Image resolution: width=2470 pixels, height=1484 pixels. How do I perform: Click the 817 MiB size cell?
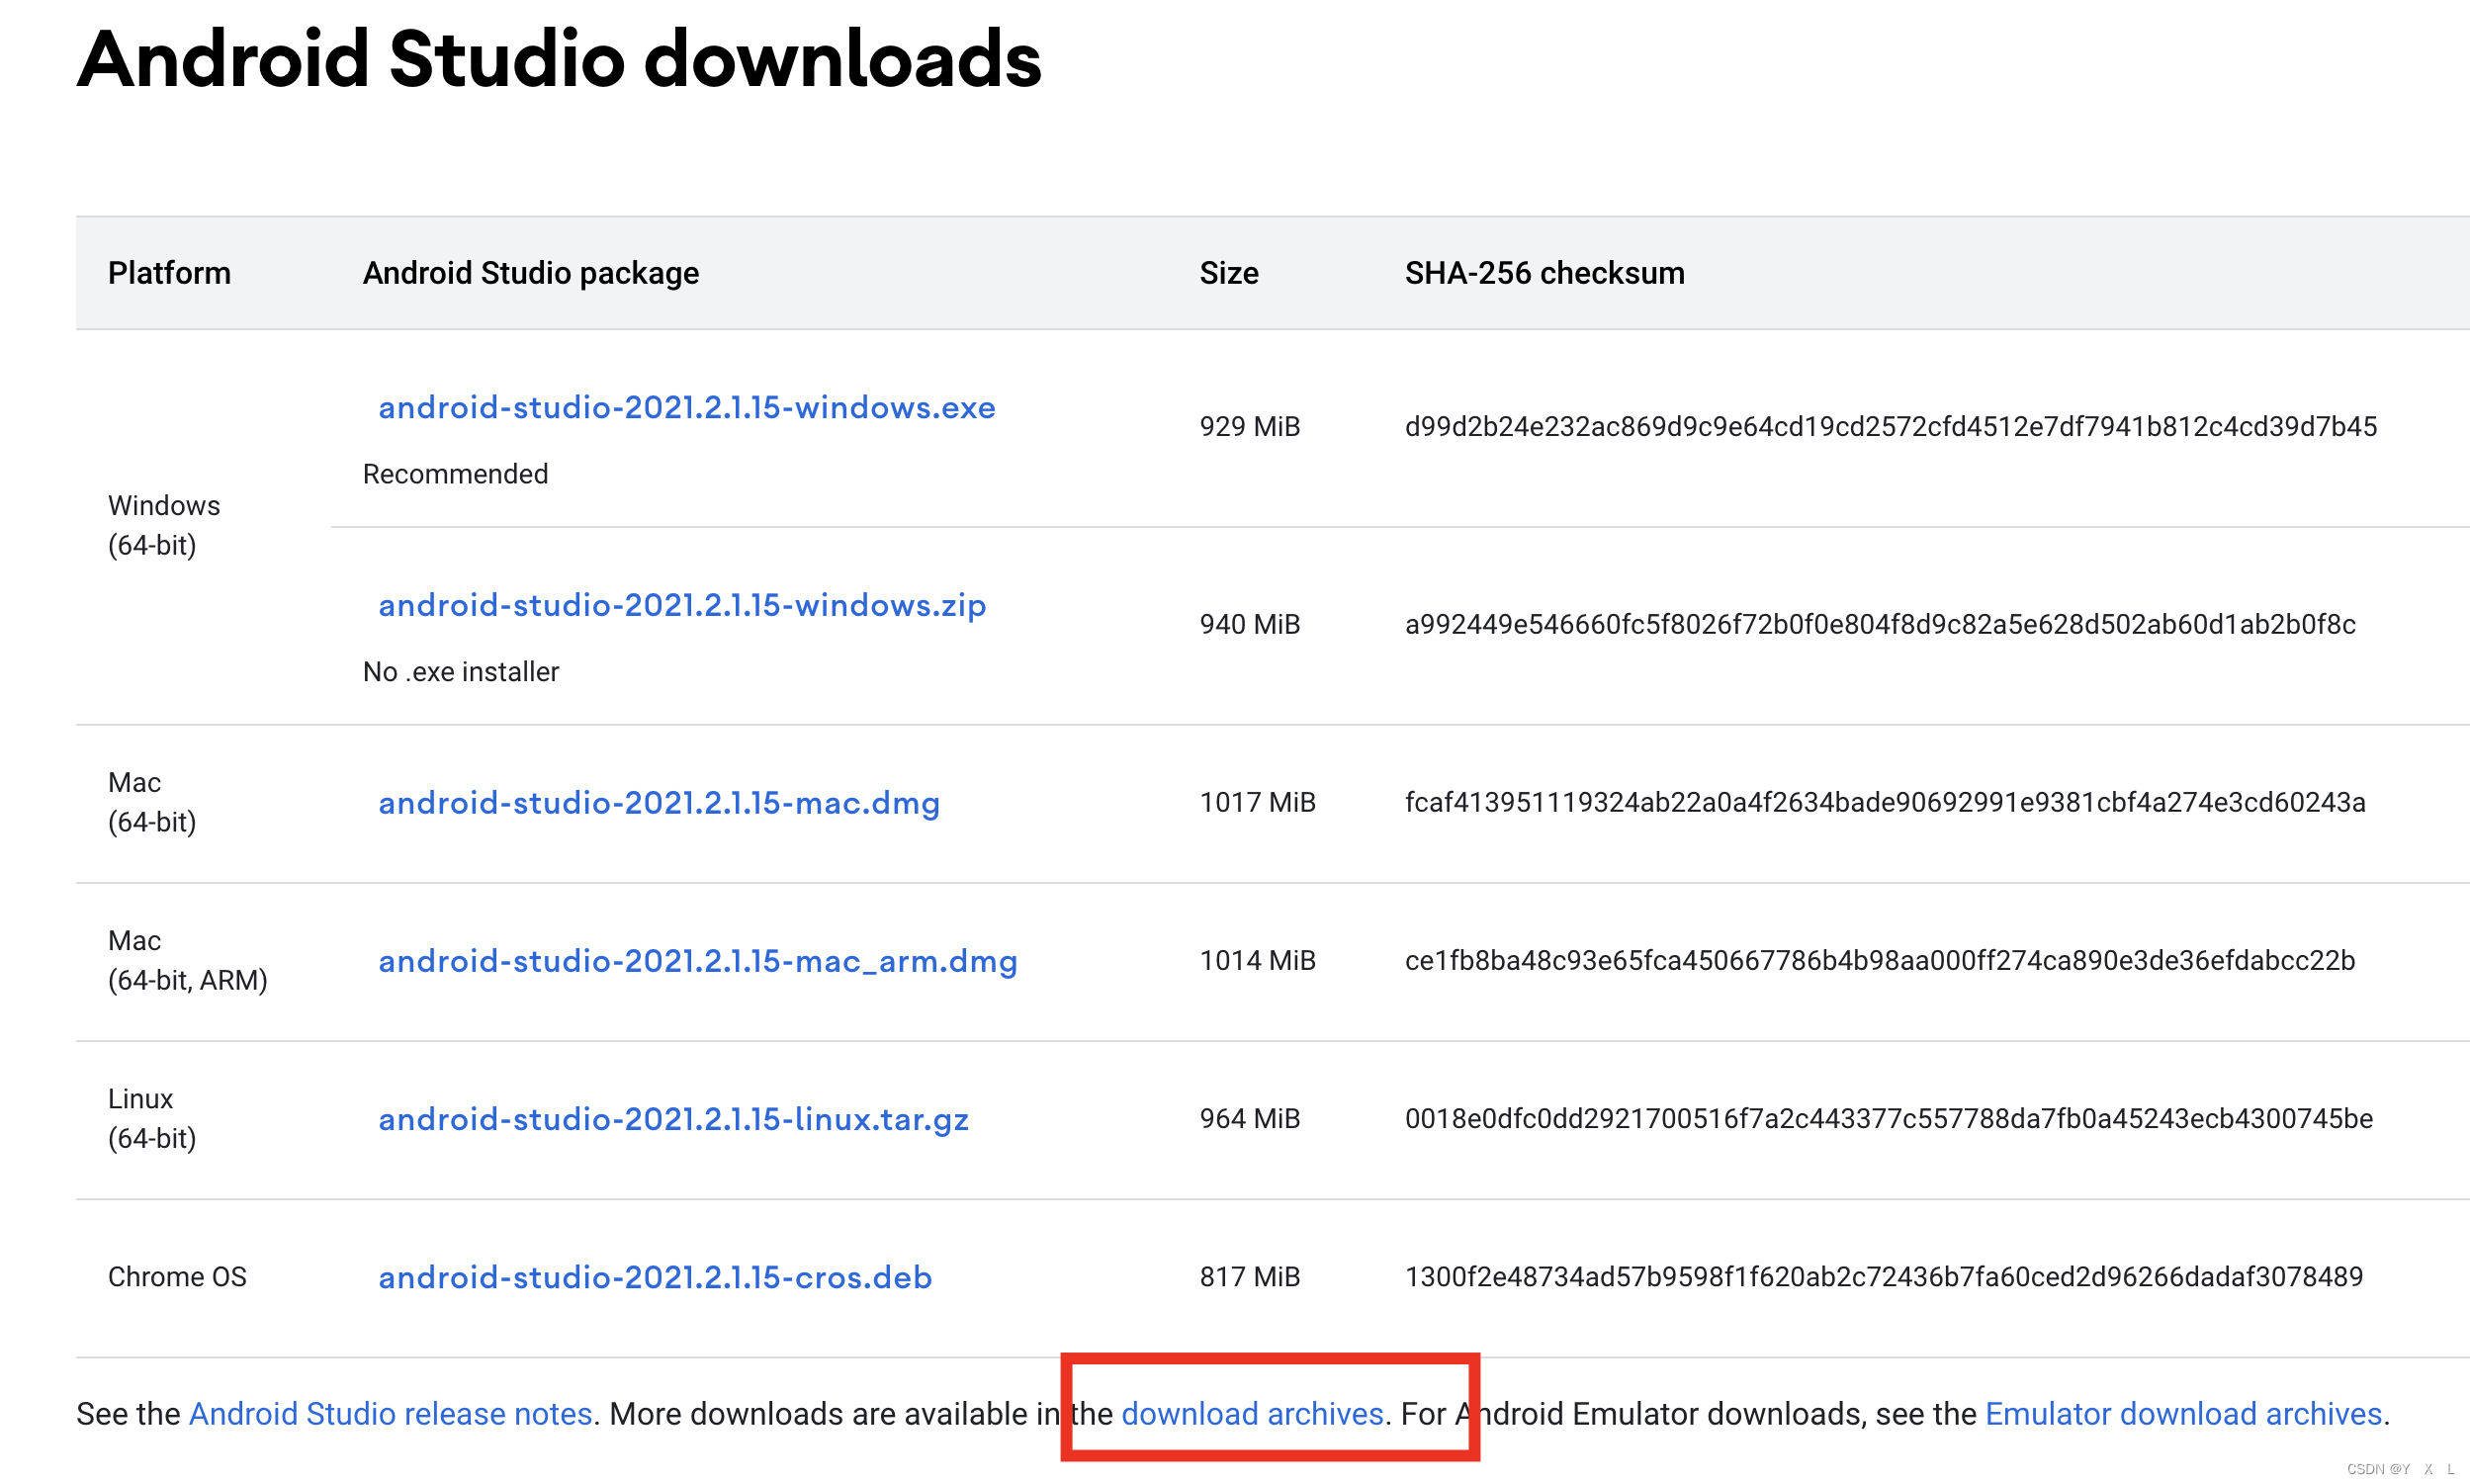coord(1249,1277)
